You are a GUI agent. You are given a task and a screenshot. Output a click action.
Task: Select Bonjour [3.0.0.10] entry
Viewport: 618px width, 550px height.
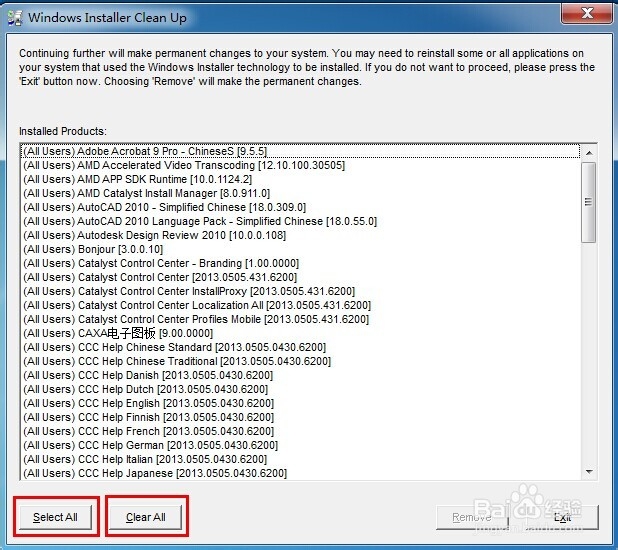(300, 249)
